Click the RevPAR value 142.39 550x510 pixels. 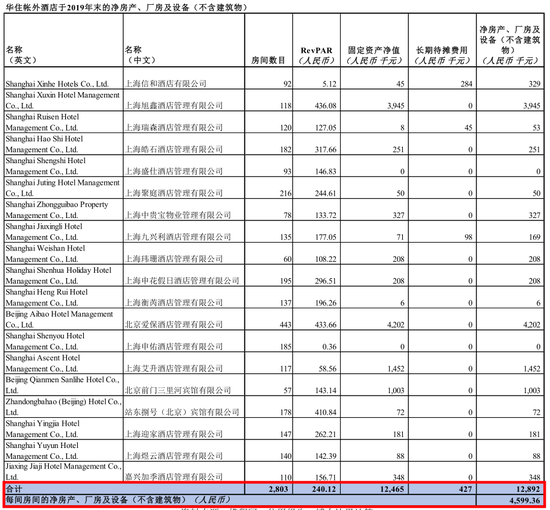[x=326, y=456]
